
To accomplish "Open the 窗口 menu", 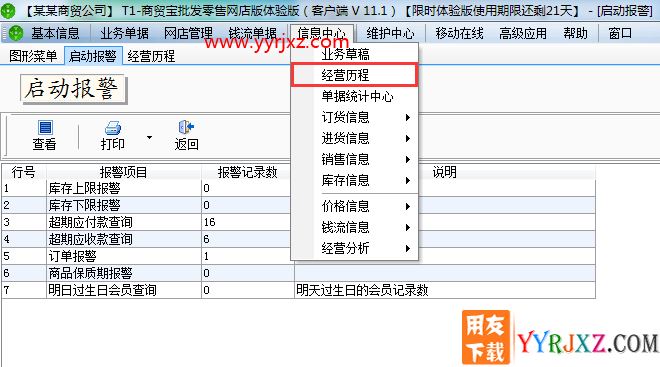I will click(620, 33).
